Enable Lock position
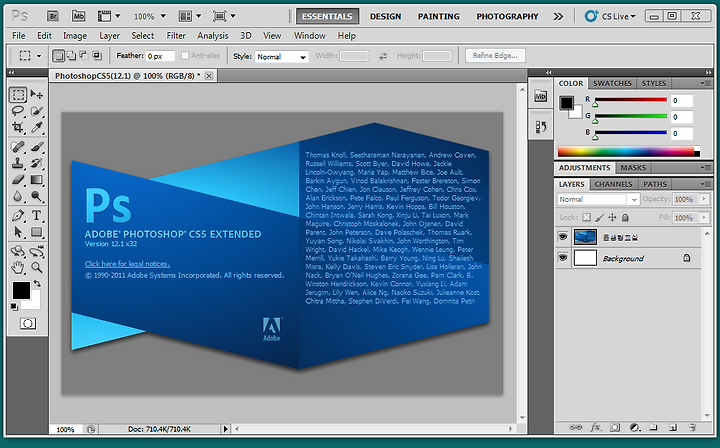Viewport: 720px width, 448px height. [x=612, y=217]
